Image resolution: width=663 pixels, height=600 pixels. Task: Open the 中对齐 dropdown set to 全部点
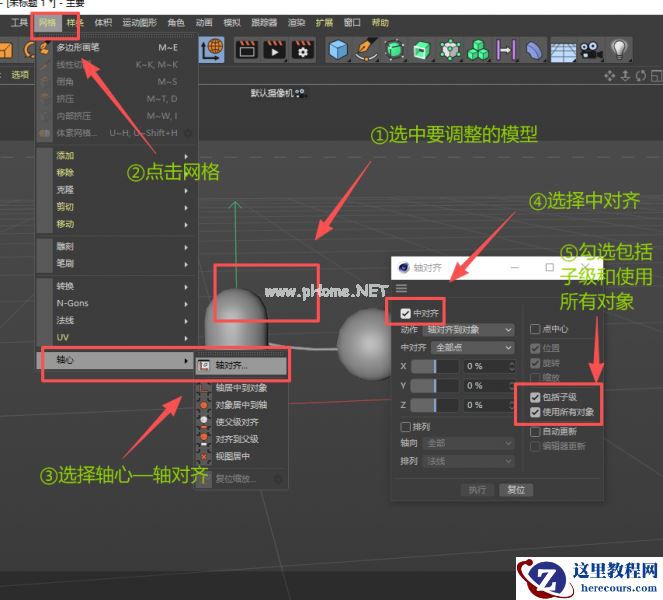pos(473,348)
